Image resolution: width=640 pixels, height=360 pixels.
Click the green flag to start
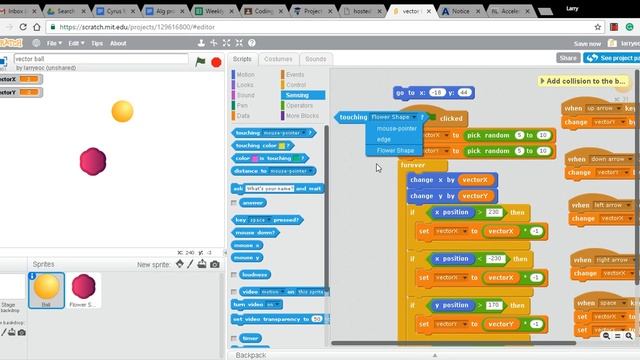tap(200, 62)
